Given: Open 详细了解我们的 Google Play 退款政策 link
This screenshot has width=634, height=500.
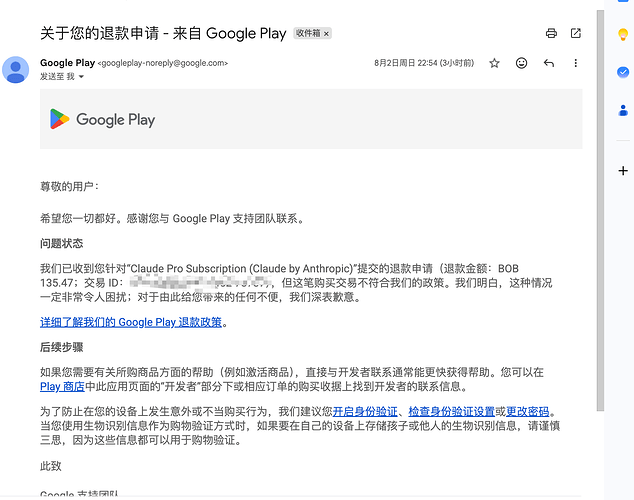Looking at the screenshot, I should [131, 322].
